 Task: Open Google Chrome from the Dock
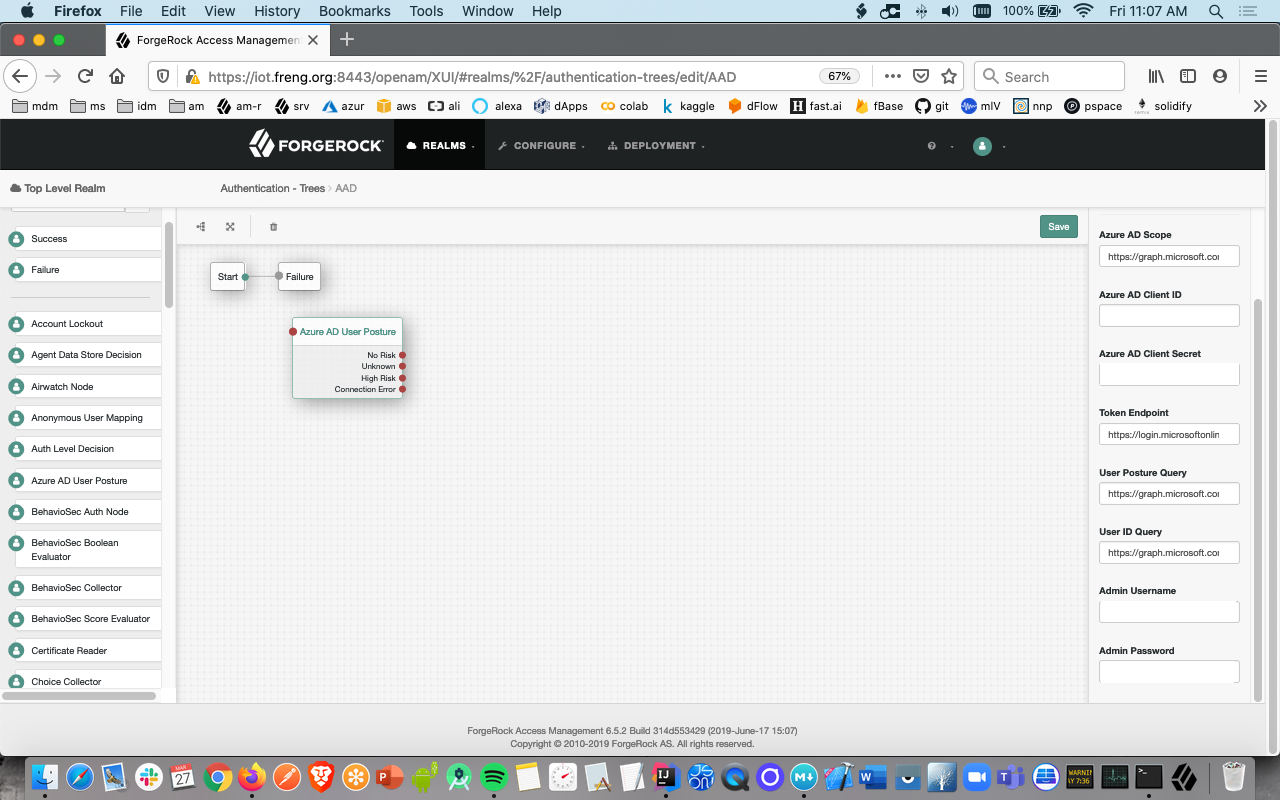pyautogui.click(x=218, y=777)
